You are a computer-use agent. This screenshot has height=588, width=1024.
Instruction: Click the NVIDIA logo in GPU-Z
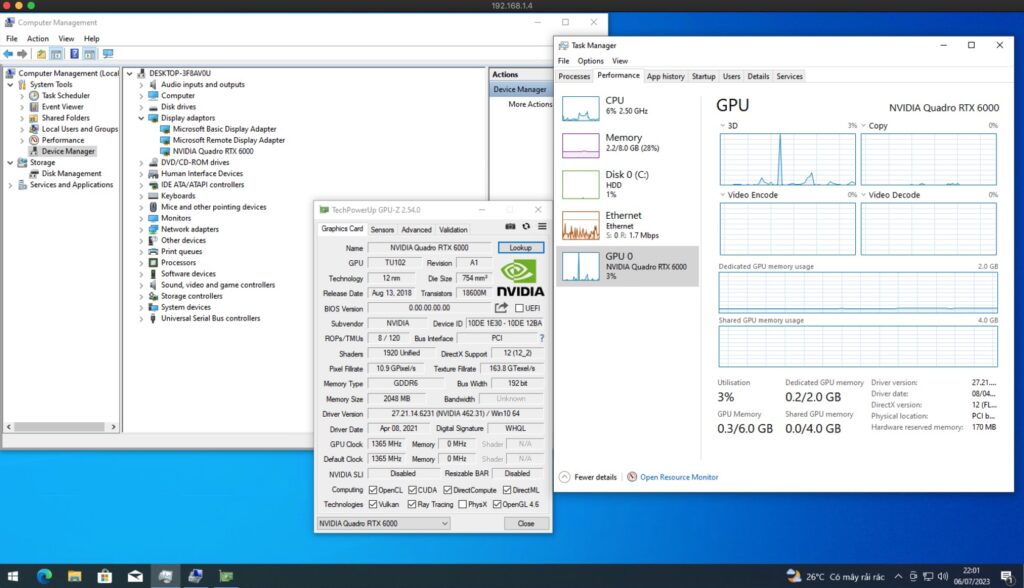[x=520, y=279]
